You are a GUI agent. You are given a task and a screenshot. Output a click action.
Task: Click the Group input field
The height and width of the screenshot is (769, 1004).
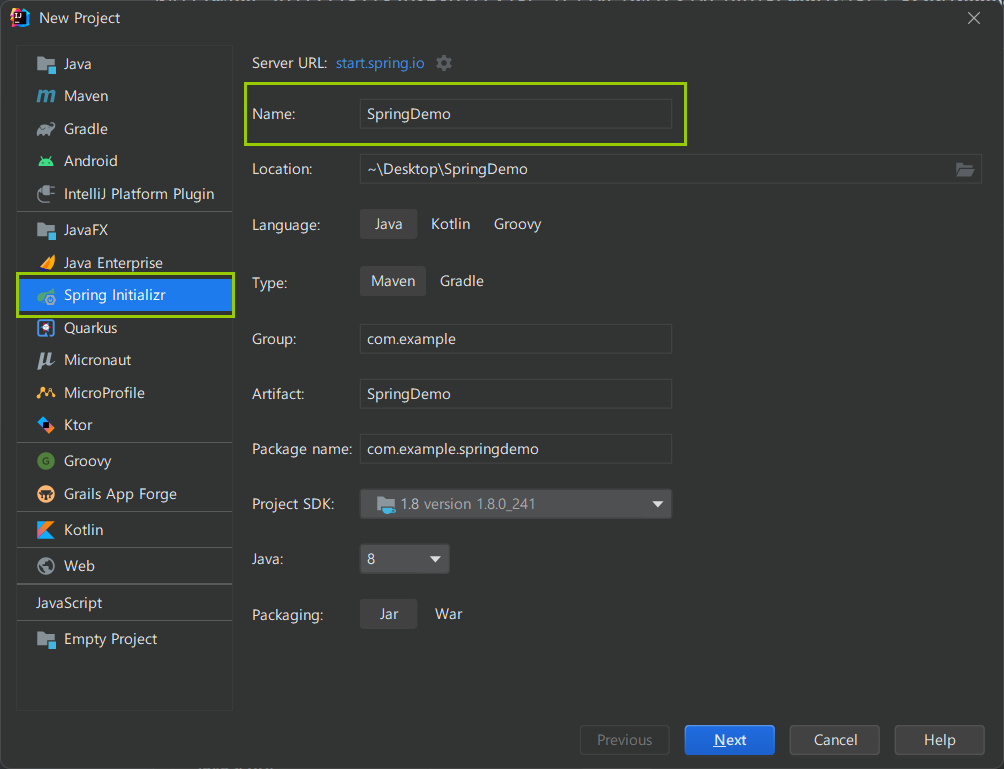515,339
